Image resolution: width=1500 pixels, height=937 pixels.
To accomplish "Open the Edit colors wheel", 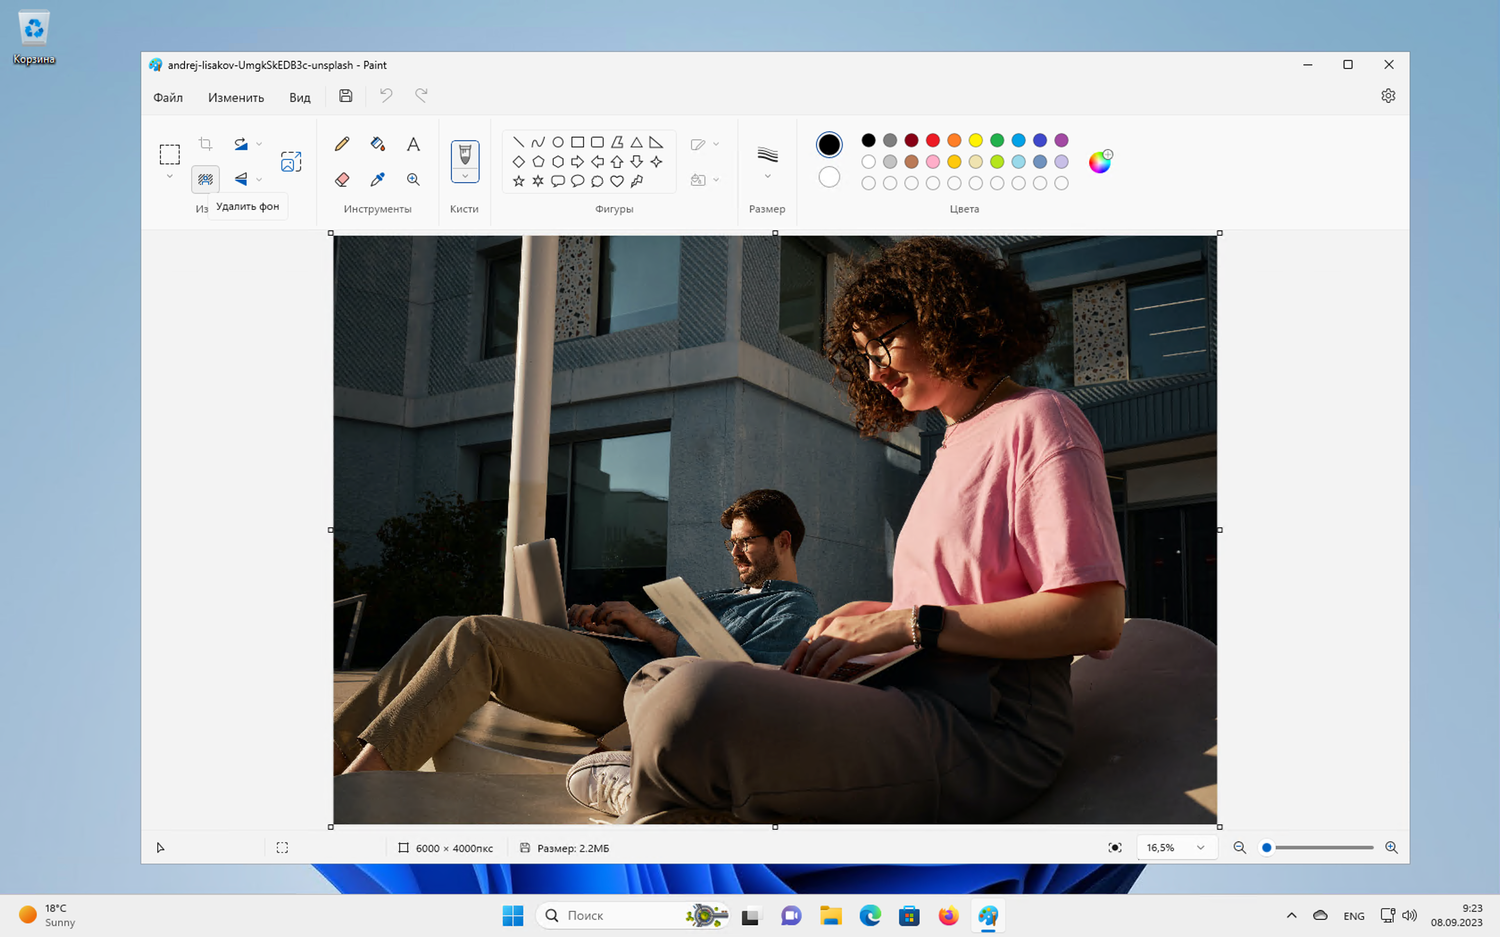I will (x=1100, y=162).
